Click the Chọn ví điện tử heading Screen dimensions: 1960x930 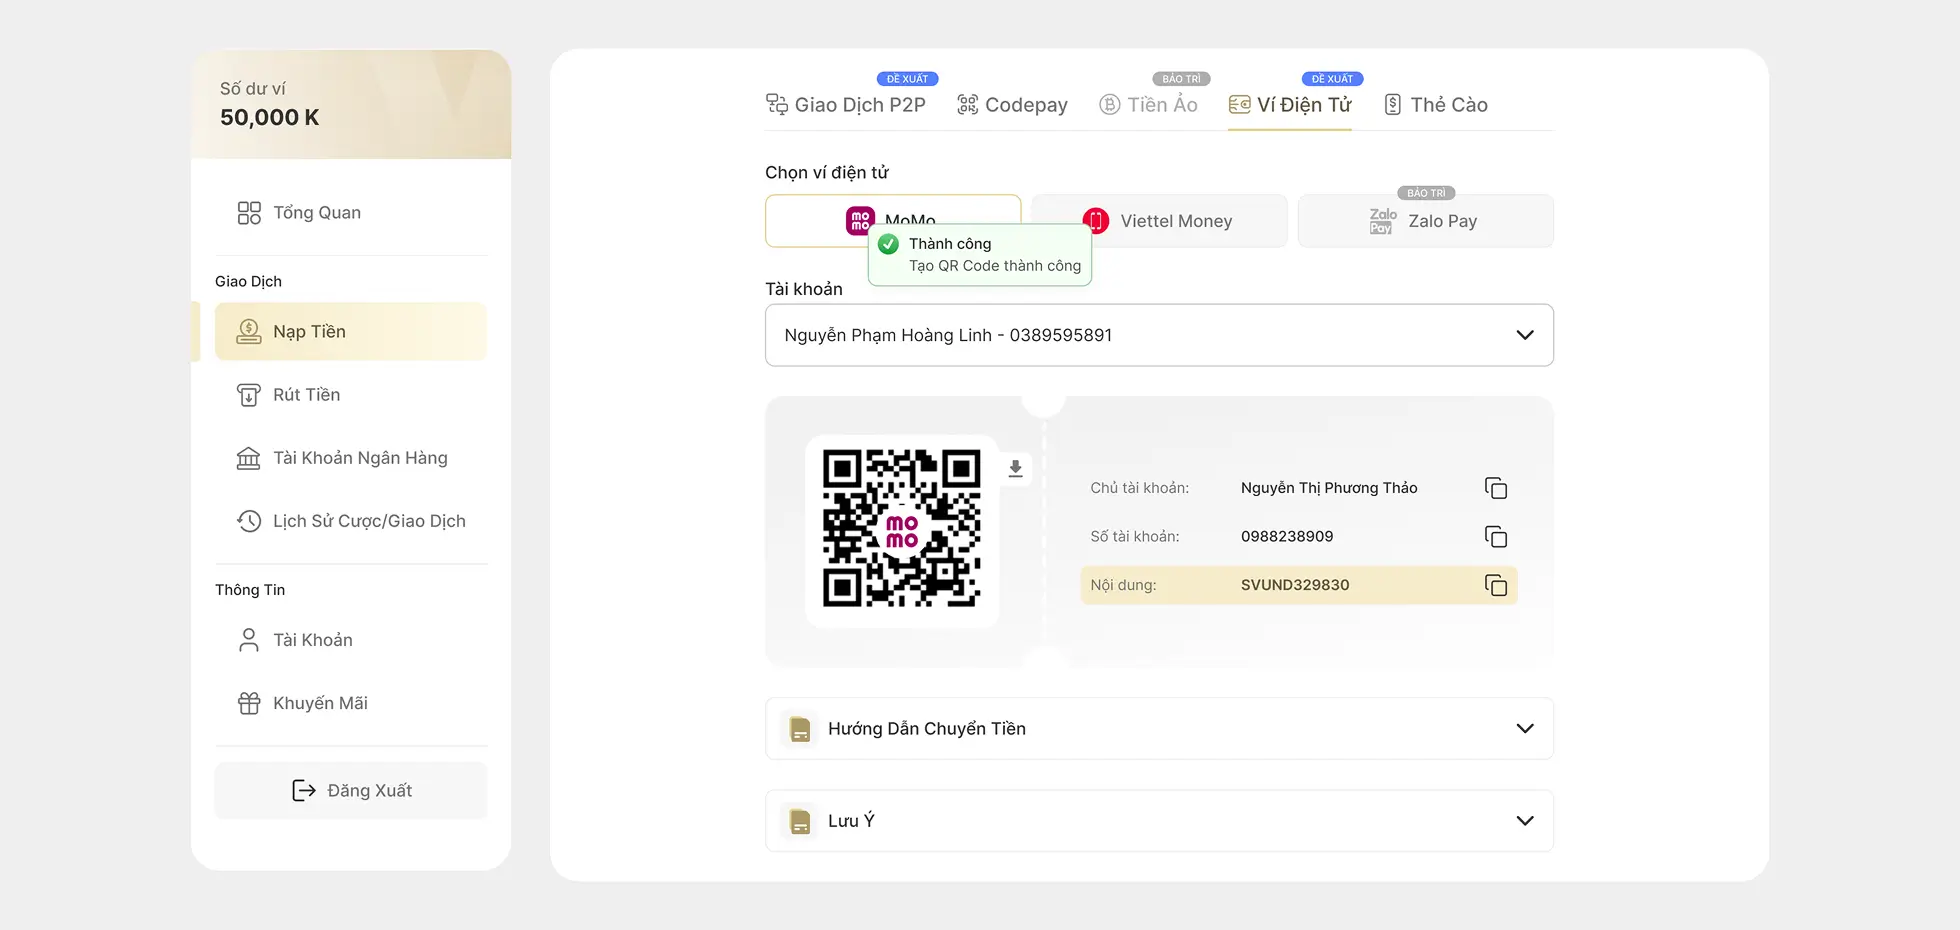[827, 173]
